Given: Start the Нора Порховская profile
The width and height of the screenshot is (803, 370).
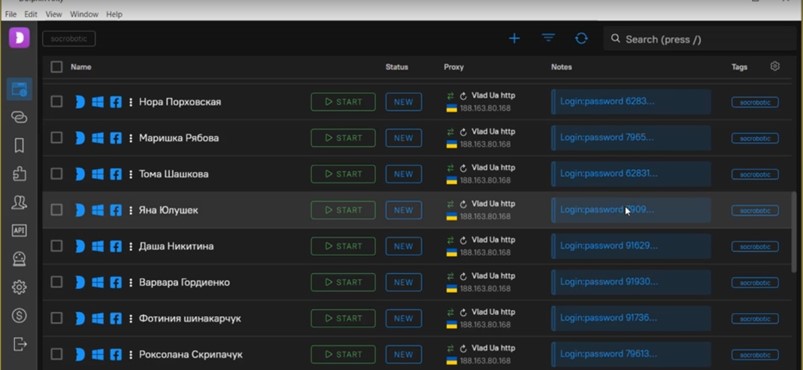Looking at the screenshot, I should tap(343, 102).
